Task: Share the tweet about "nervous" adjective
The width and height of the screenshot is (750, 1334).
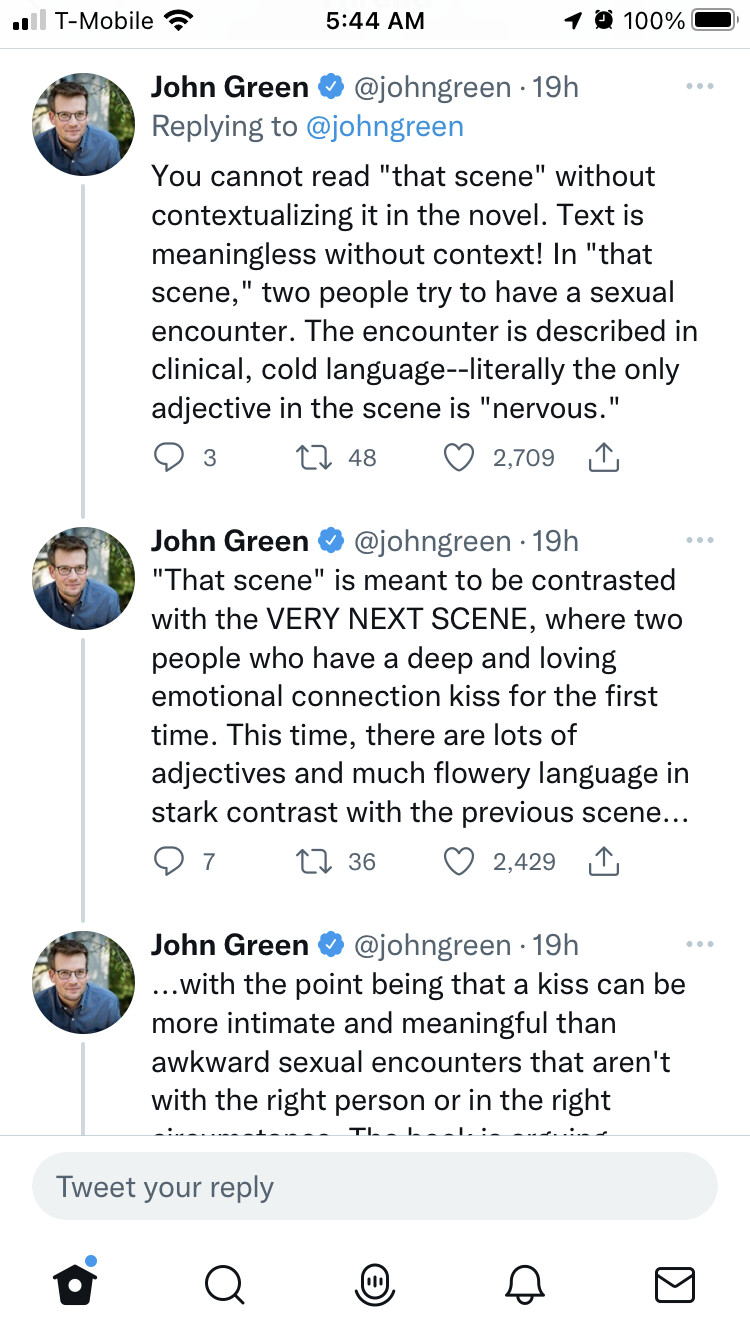Action: tap(603, 457)
